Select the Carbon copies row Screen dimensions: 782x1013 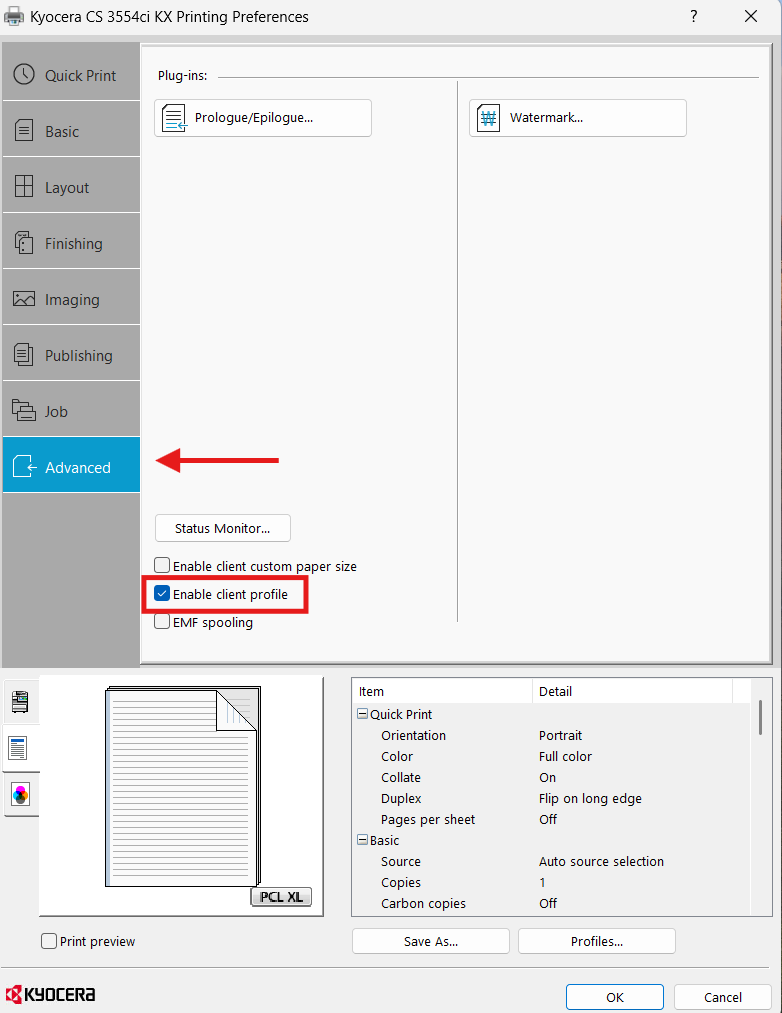click(553, 903)
